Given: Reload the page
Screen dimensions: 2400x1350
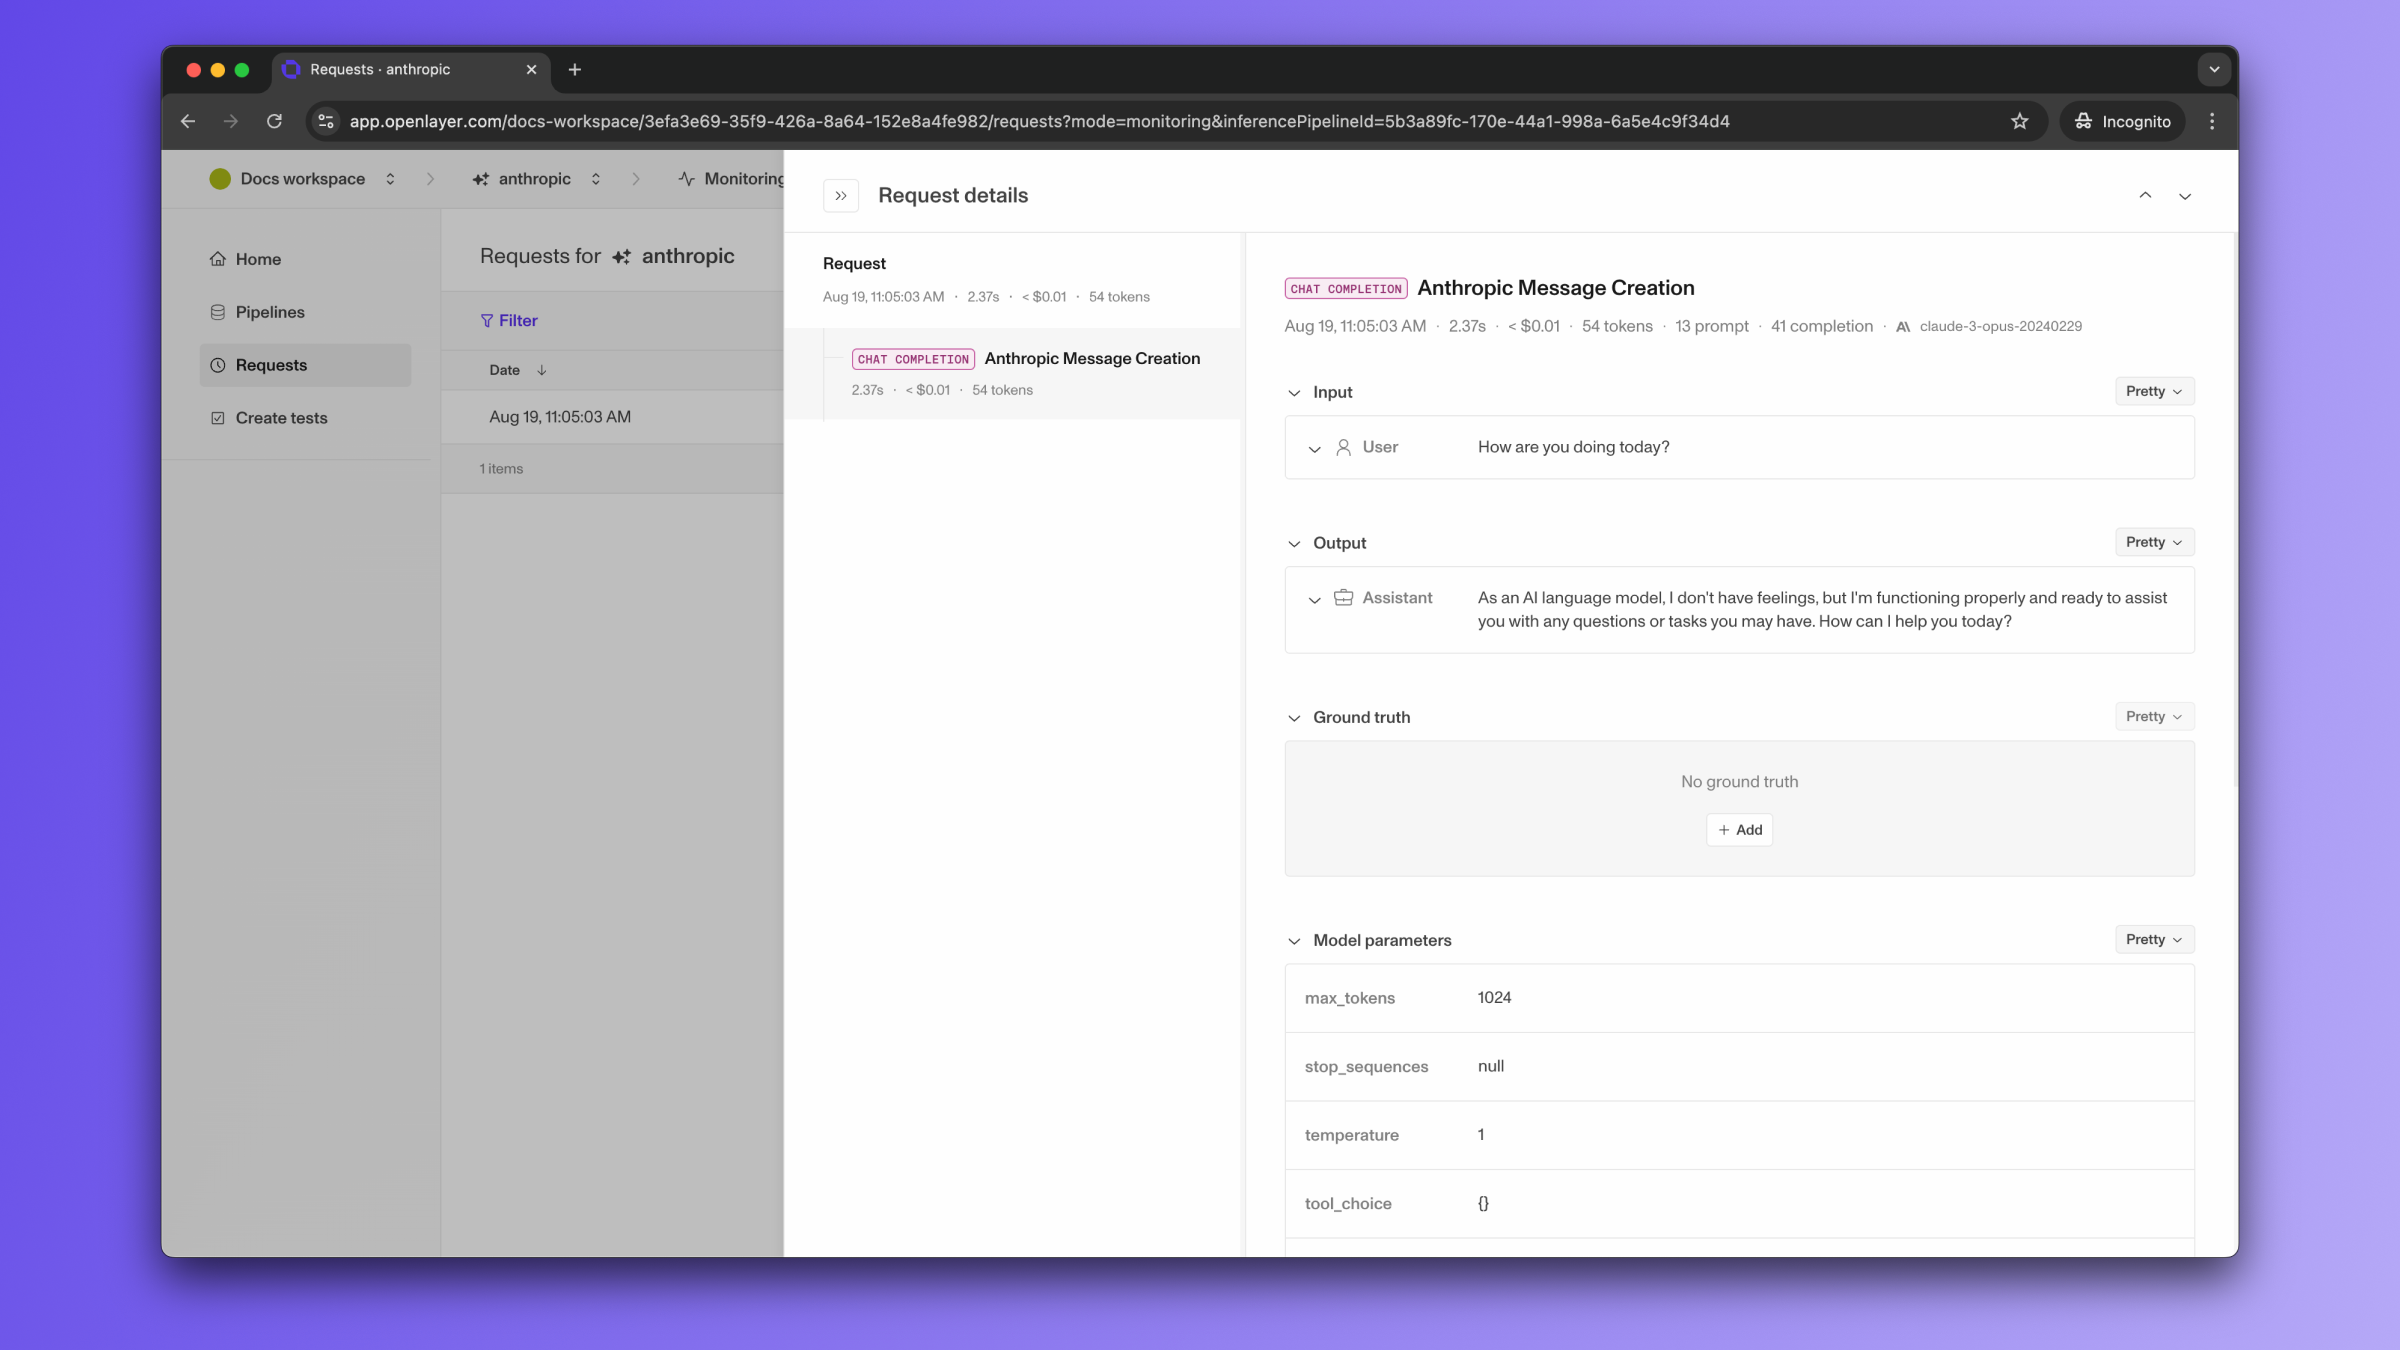Looking at the screenshot, I should tap(274, 121).
